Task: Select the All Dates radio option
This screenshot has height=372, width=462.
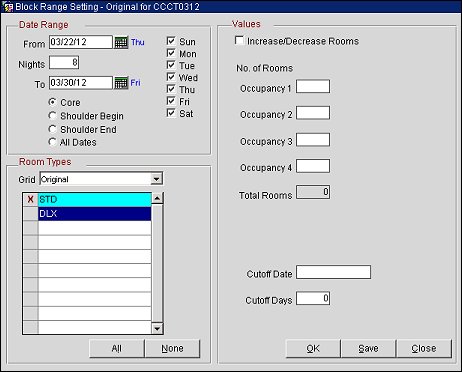Action: (x=52, y=142)
